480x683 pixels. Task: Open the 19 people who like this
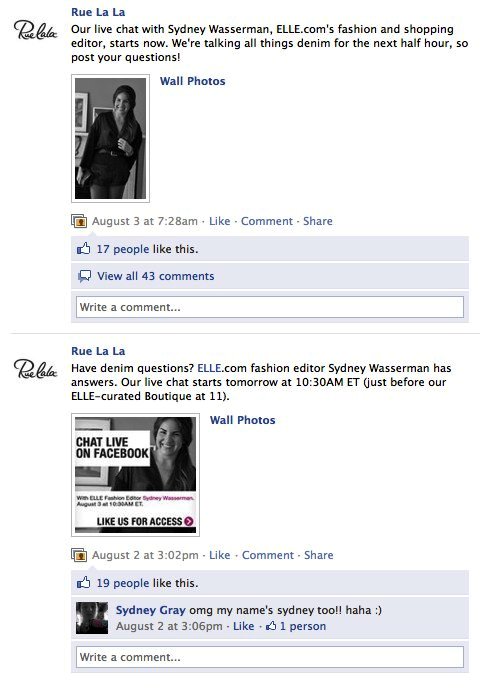click(123, 583)
